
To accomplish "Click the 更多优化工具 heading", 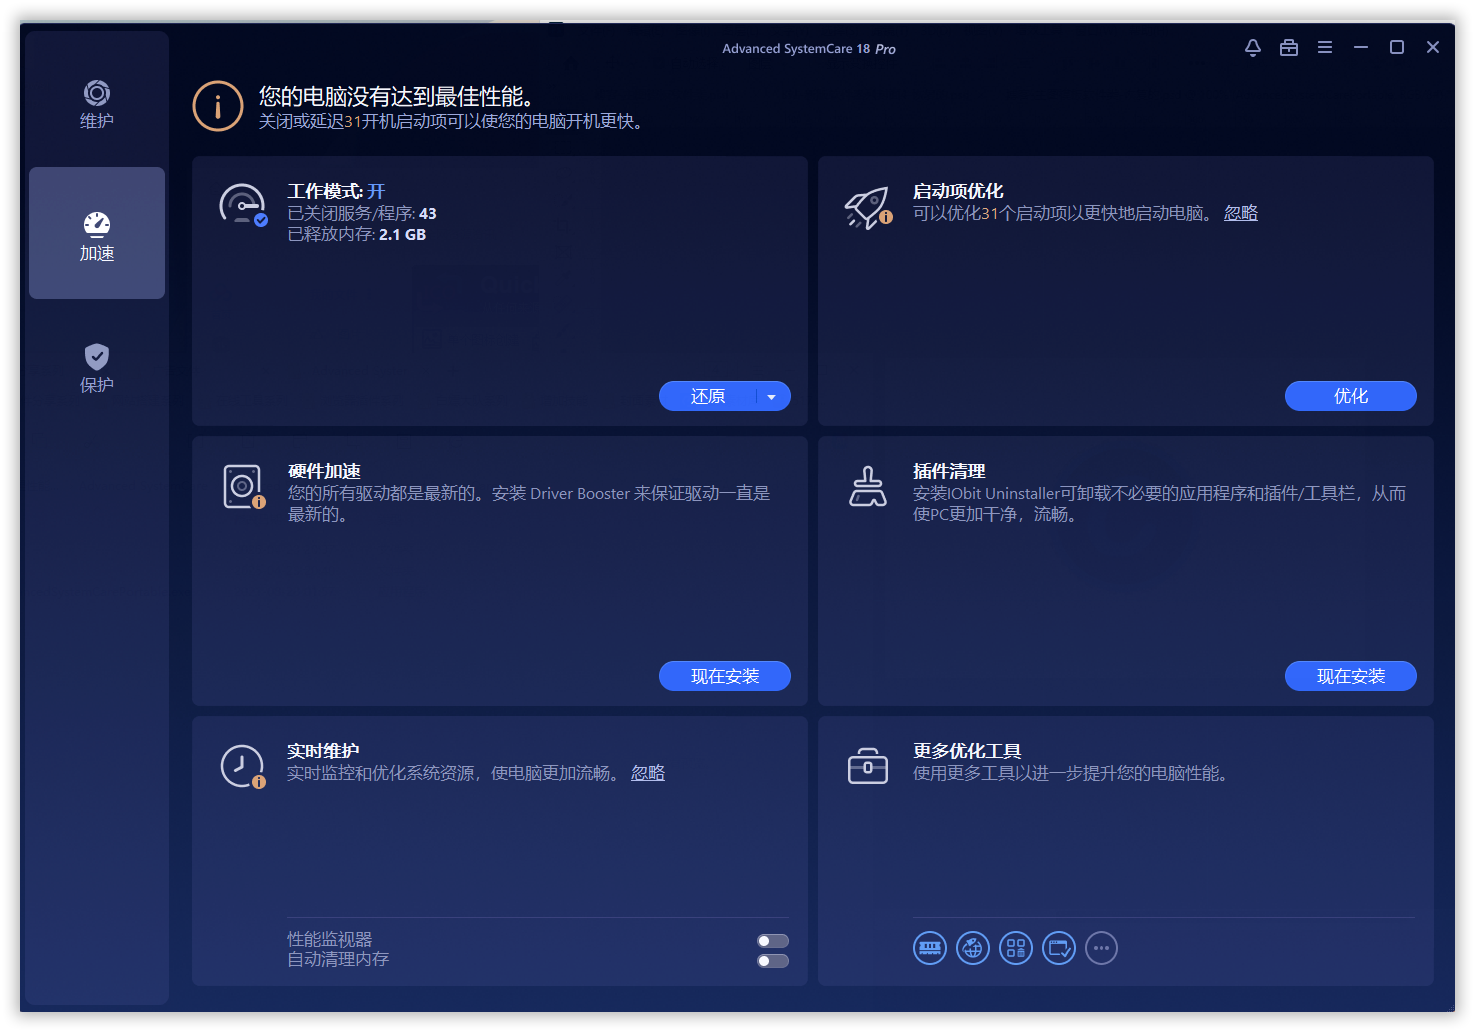I will click(967, 751).
